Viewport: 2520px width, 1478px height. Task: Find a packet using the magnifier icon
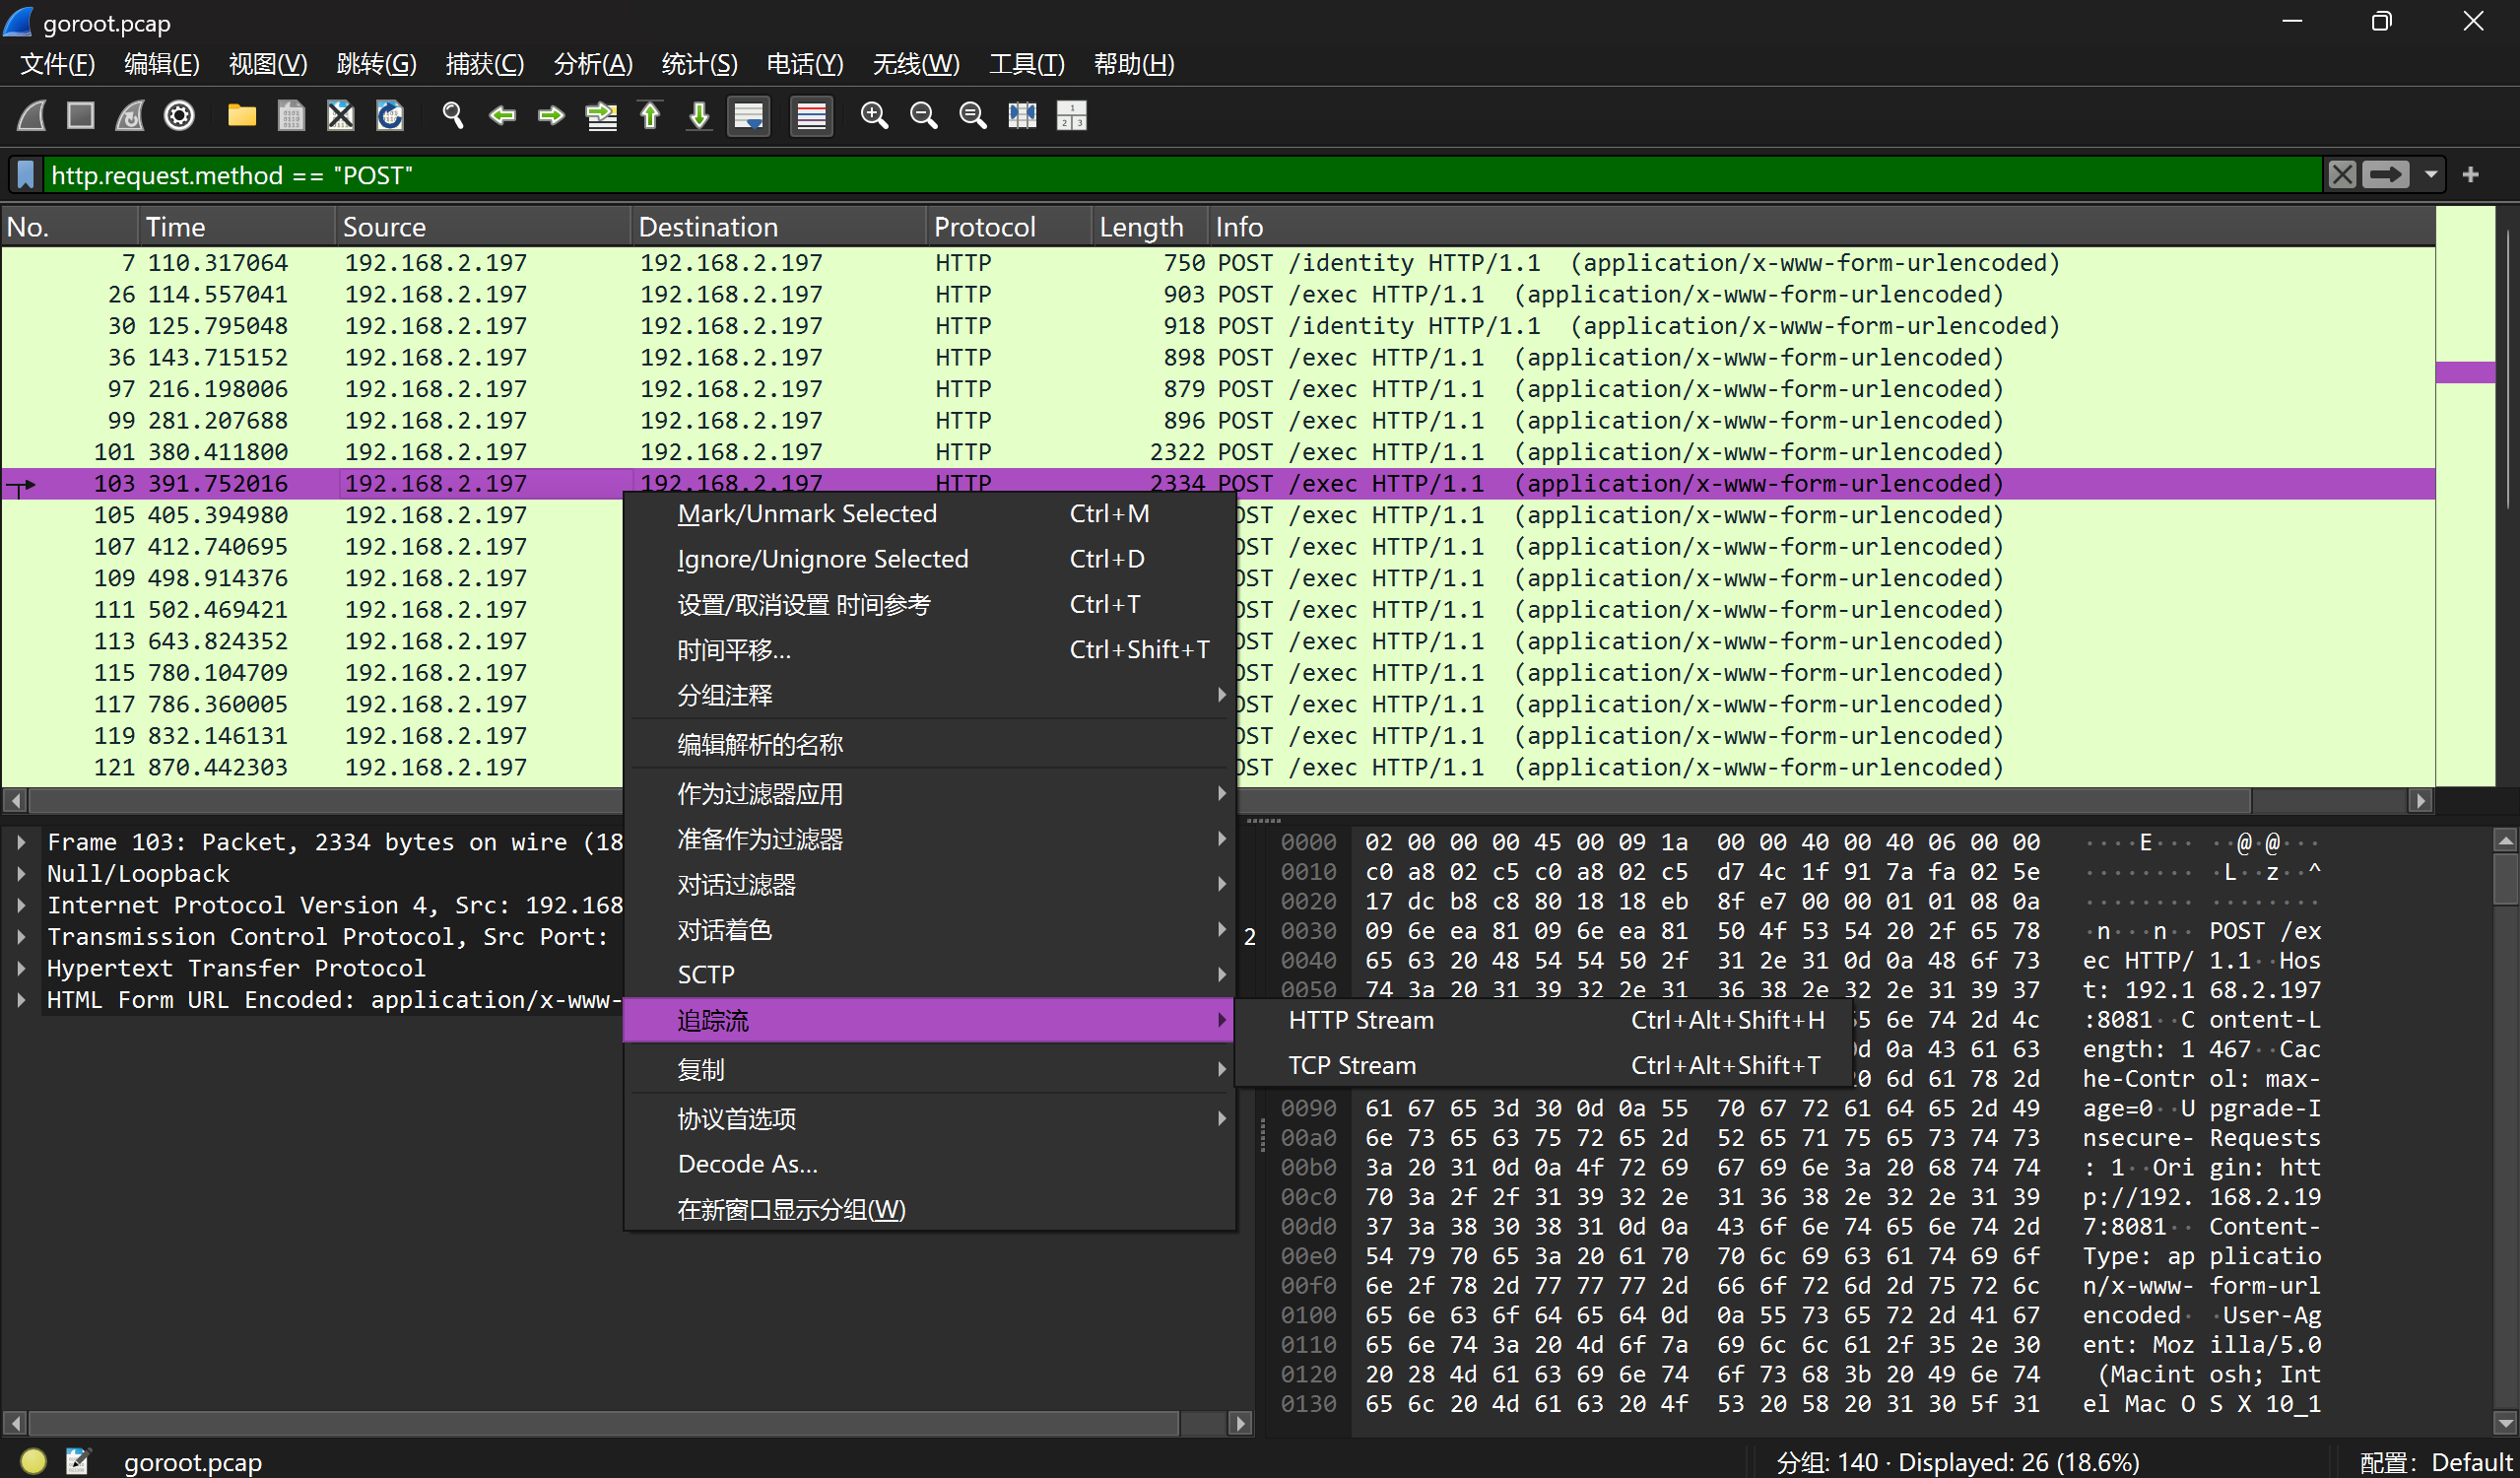point(453,116)
